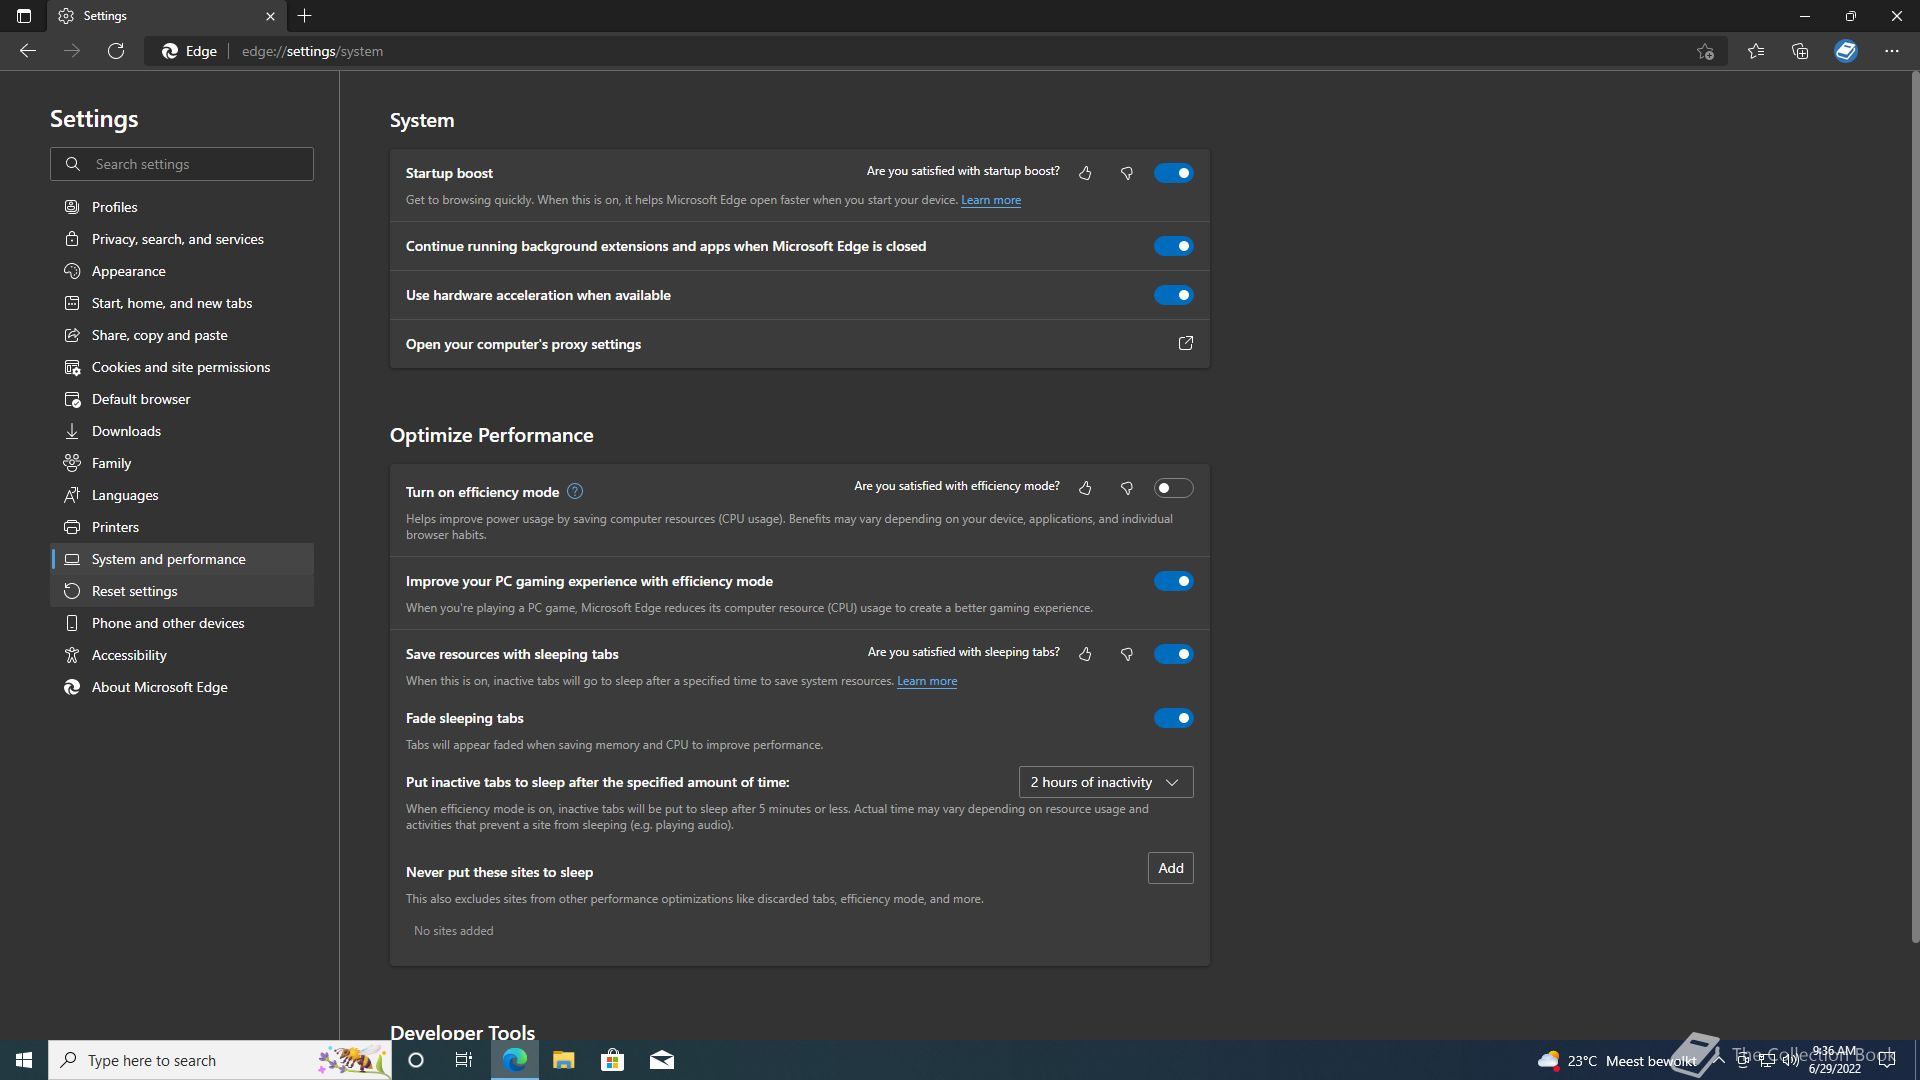
Task: Open Appearance settings
Action: (182, 271)
